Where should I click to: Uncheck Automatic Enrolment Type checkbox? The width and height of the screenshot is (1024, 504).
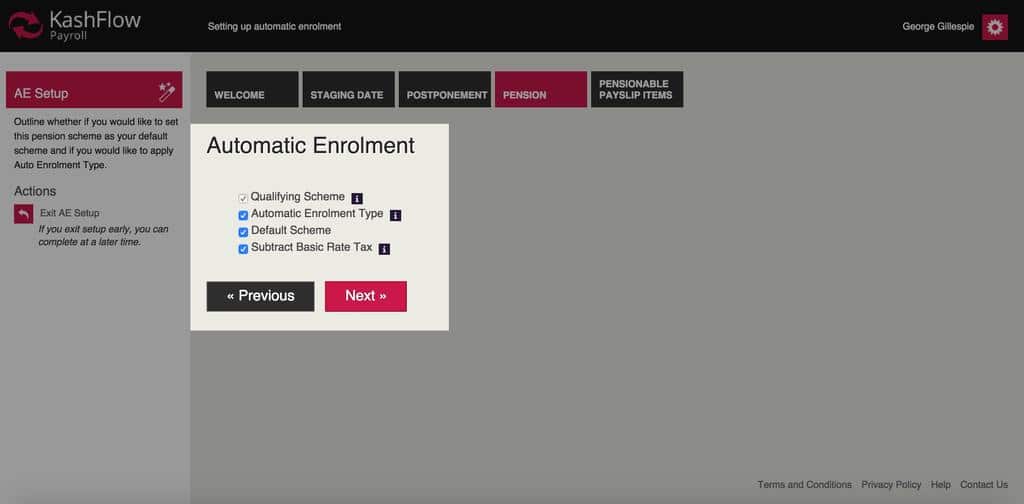tap(243, 215)
